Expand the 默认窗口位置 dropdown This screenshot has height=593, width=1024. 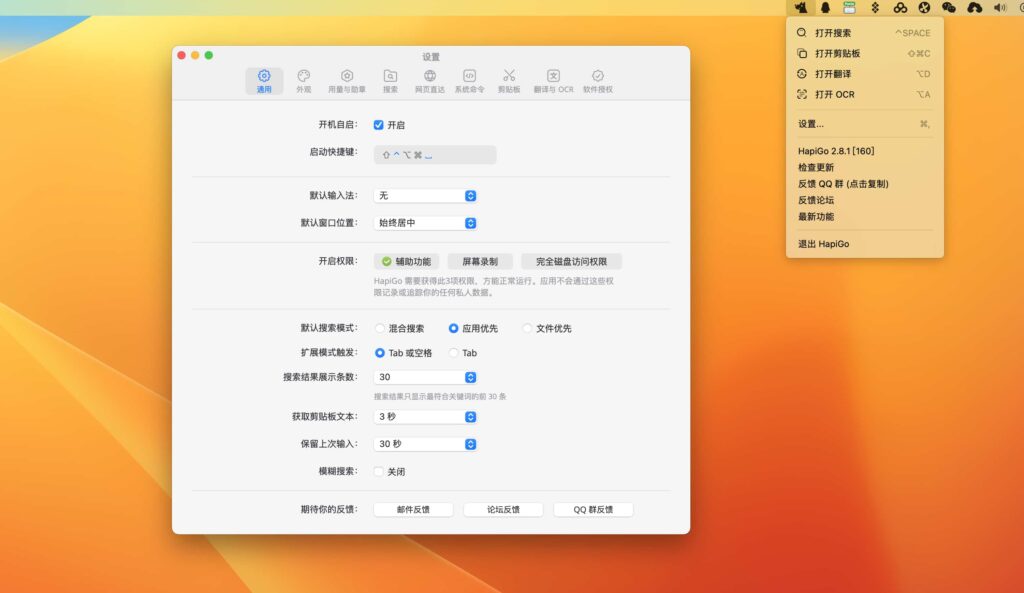coord(424,222)
